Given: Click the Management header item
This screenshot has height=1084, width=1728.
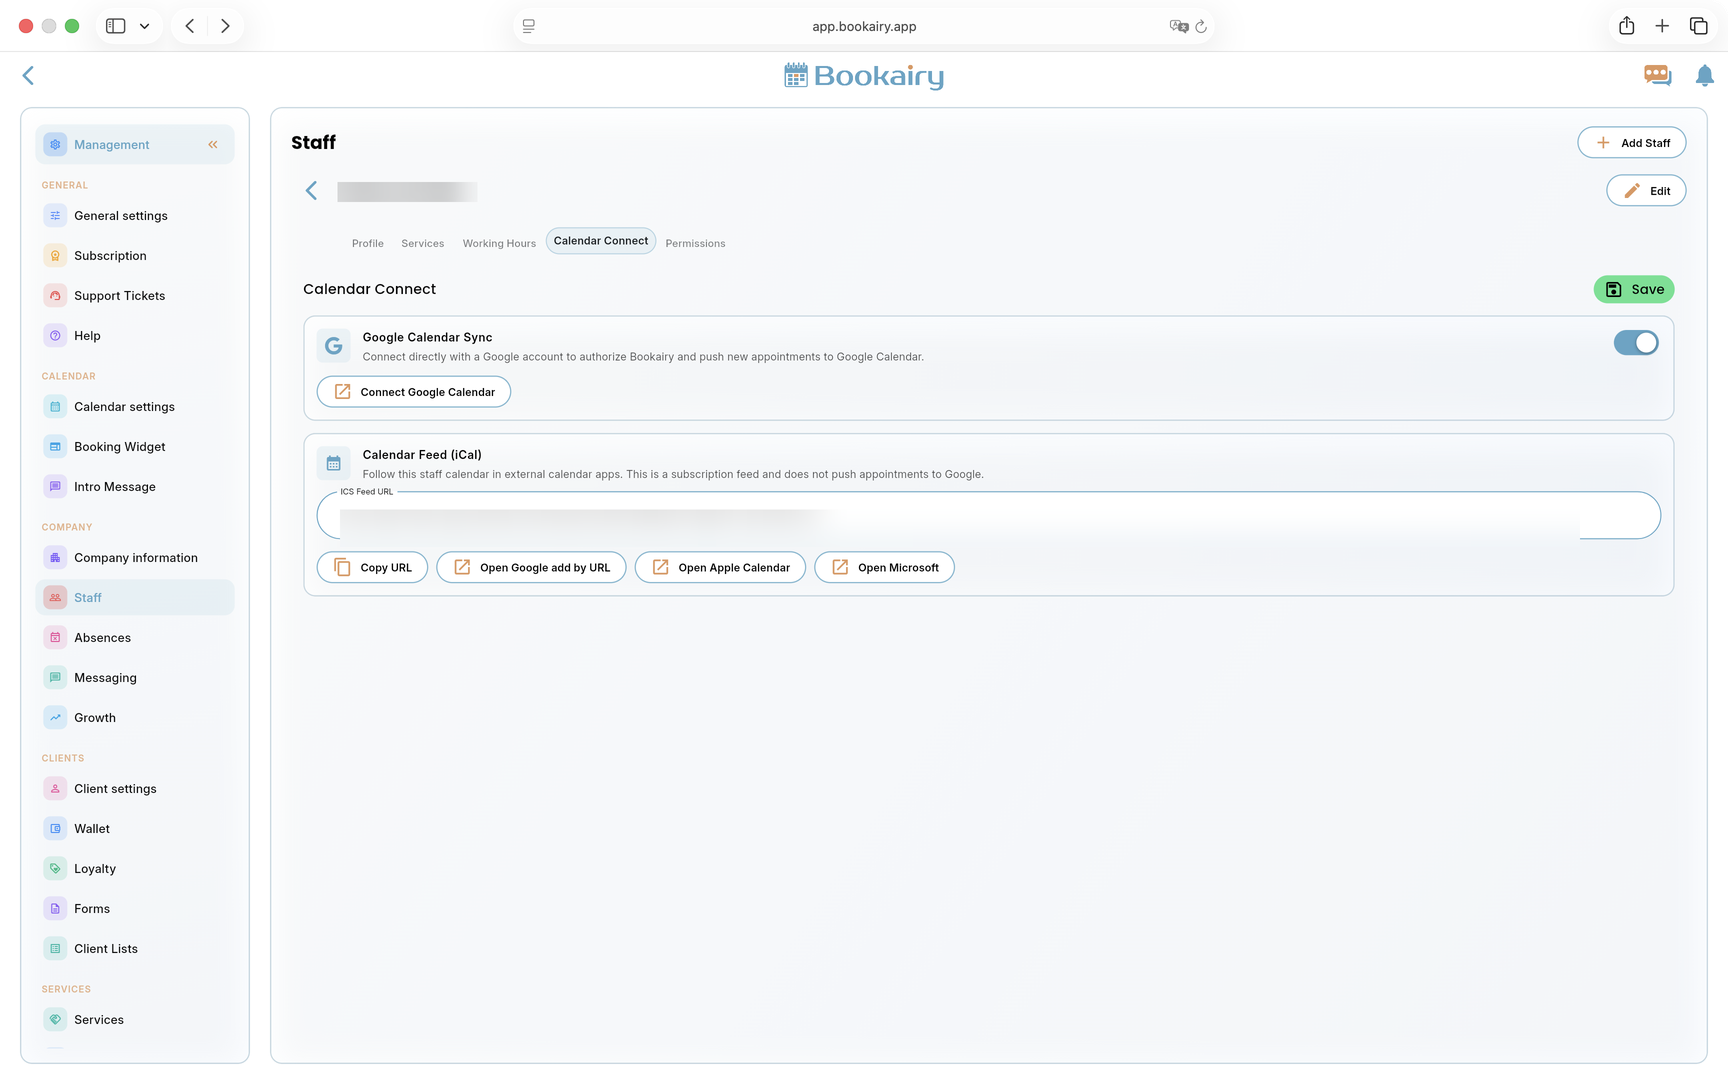Looking at the screenshot, I should (x=135, y=145).
